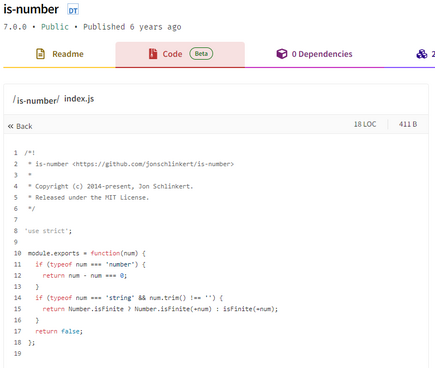435x368 pixels.
Task: Click the 411 B file size
Action: pyautogui.click(x=408, y=124)
